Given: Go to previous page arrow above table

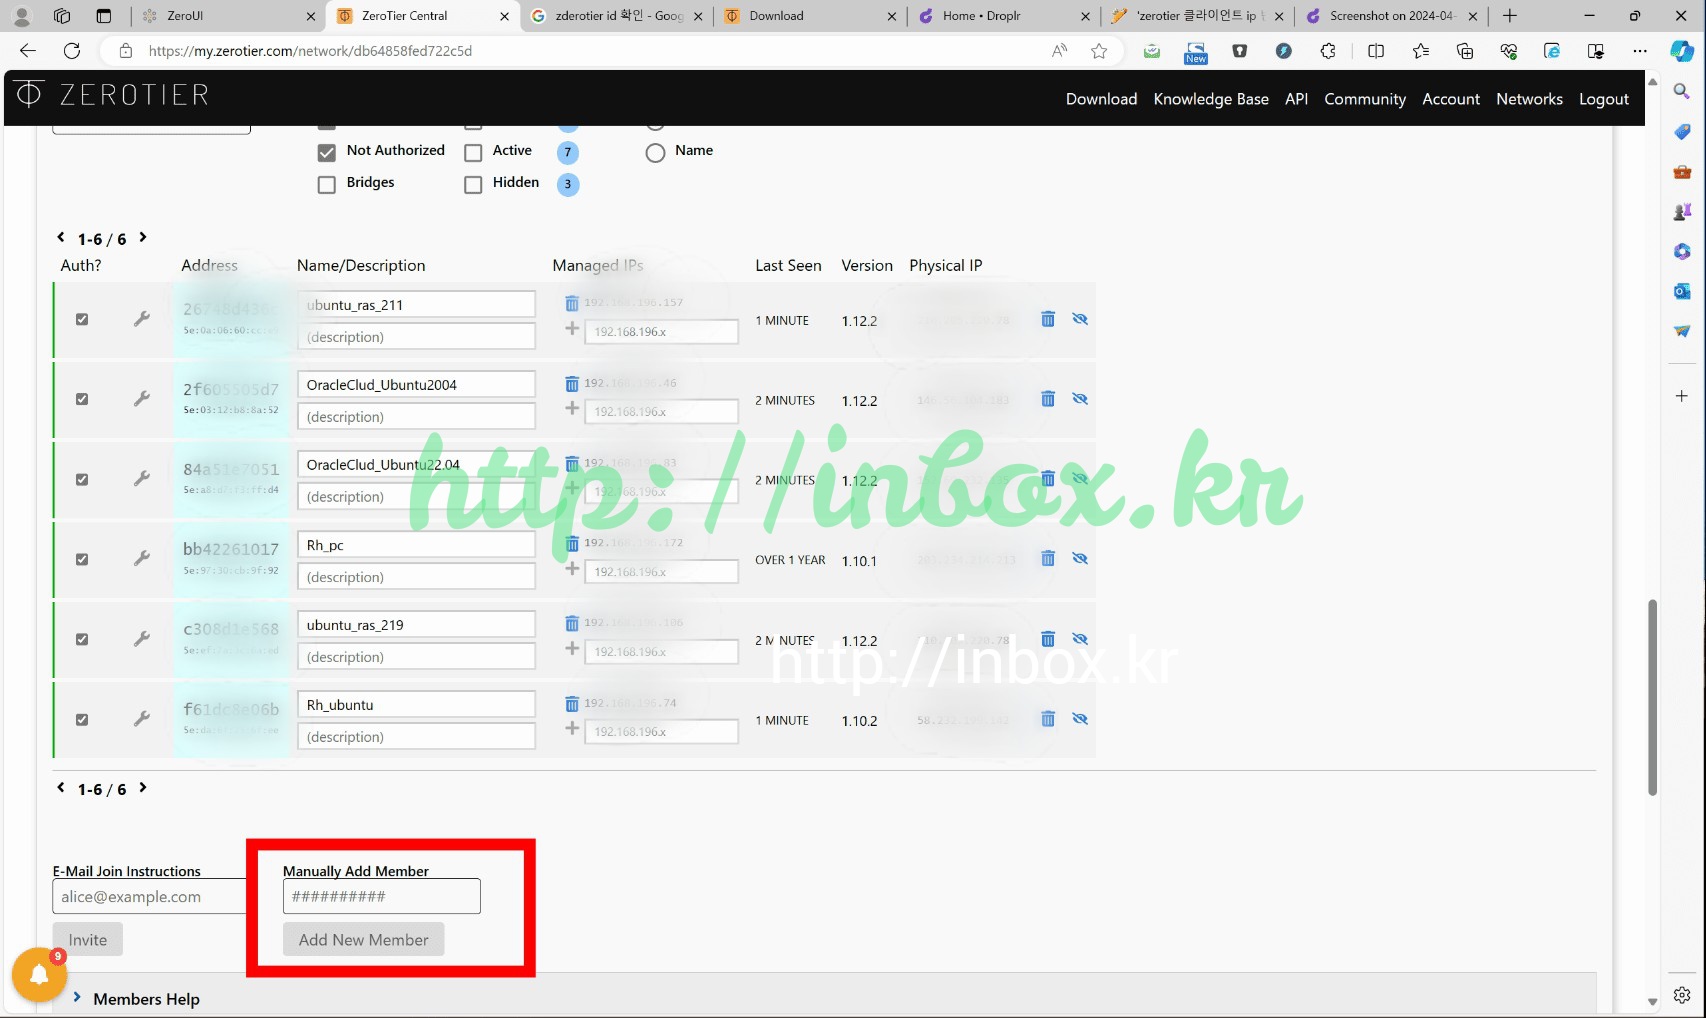Looking at the screenshot, I should [x=61, y=237].
